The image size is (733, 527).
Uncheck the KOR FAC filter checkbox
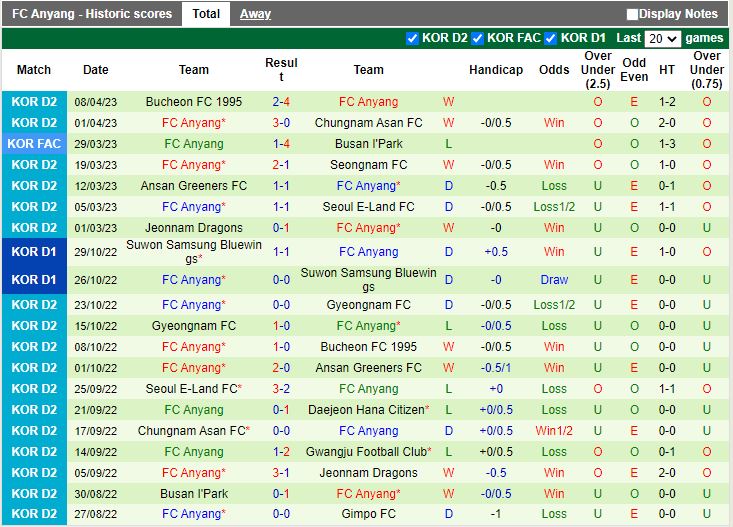pyautogui.click(x=477, y=38)
